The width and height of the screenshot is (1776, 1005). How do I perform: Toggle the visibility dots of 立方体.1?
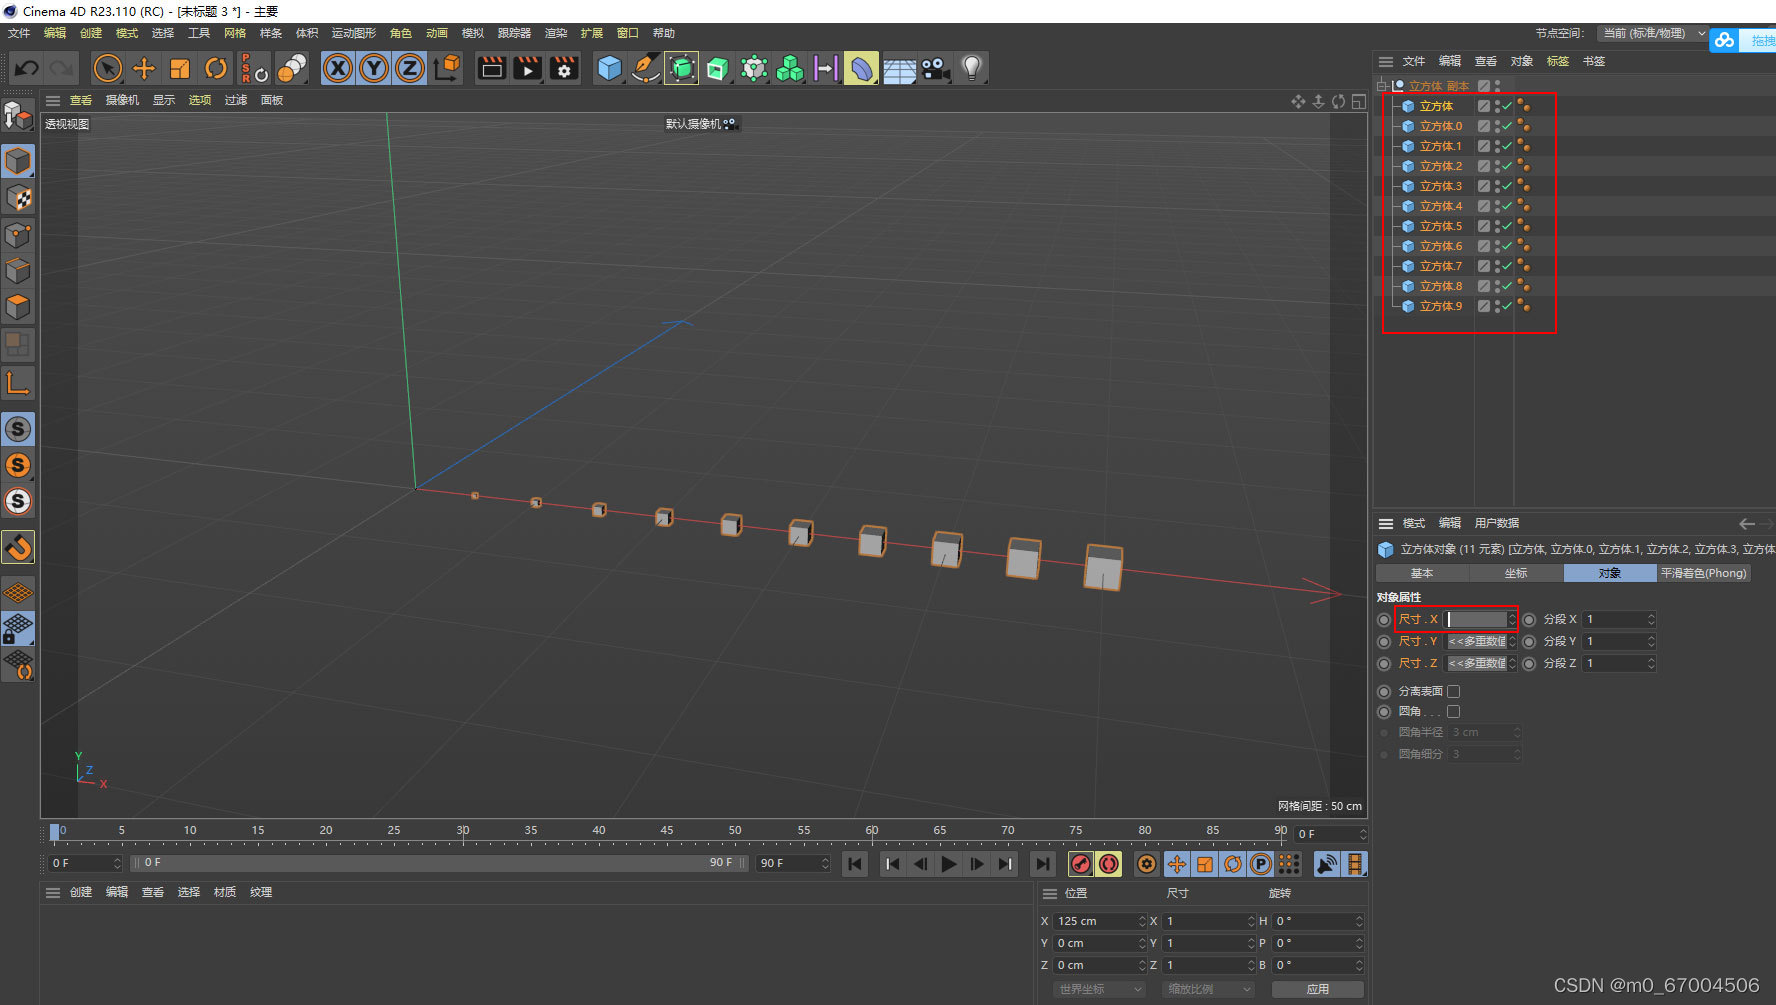coord(1497,146)
